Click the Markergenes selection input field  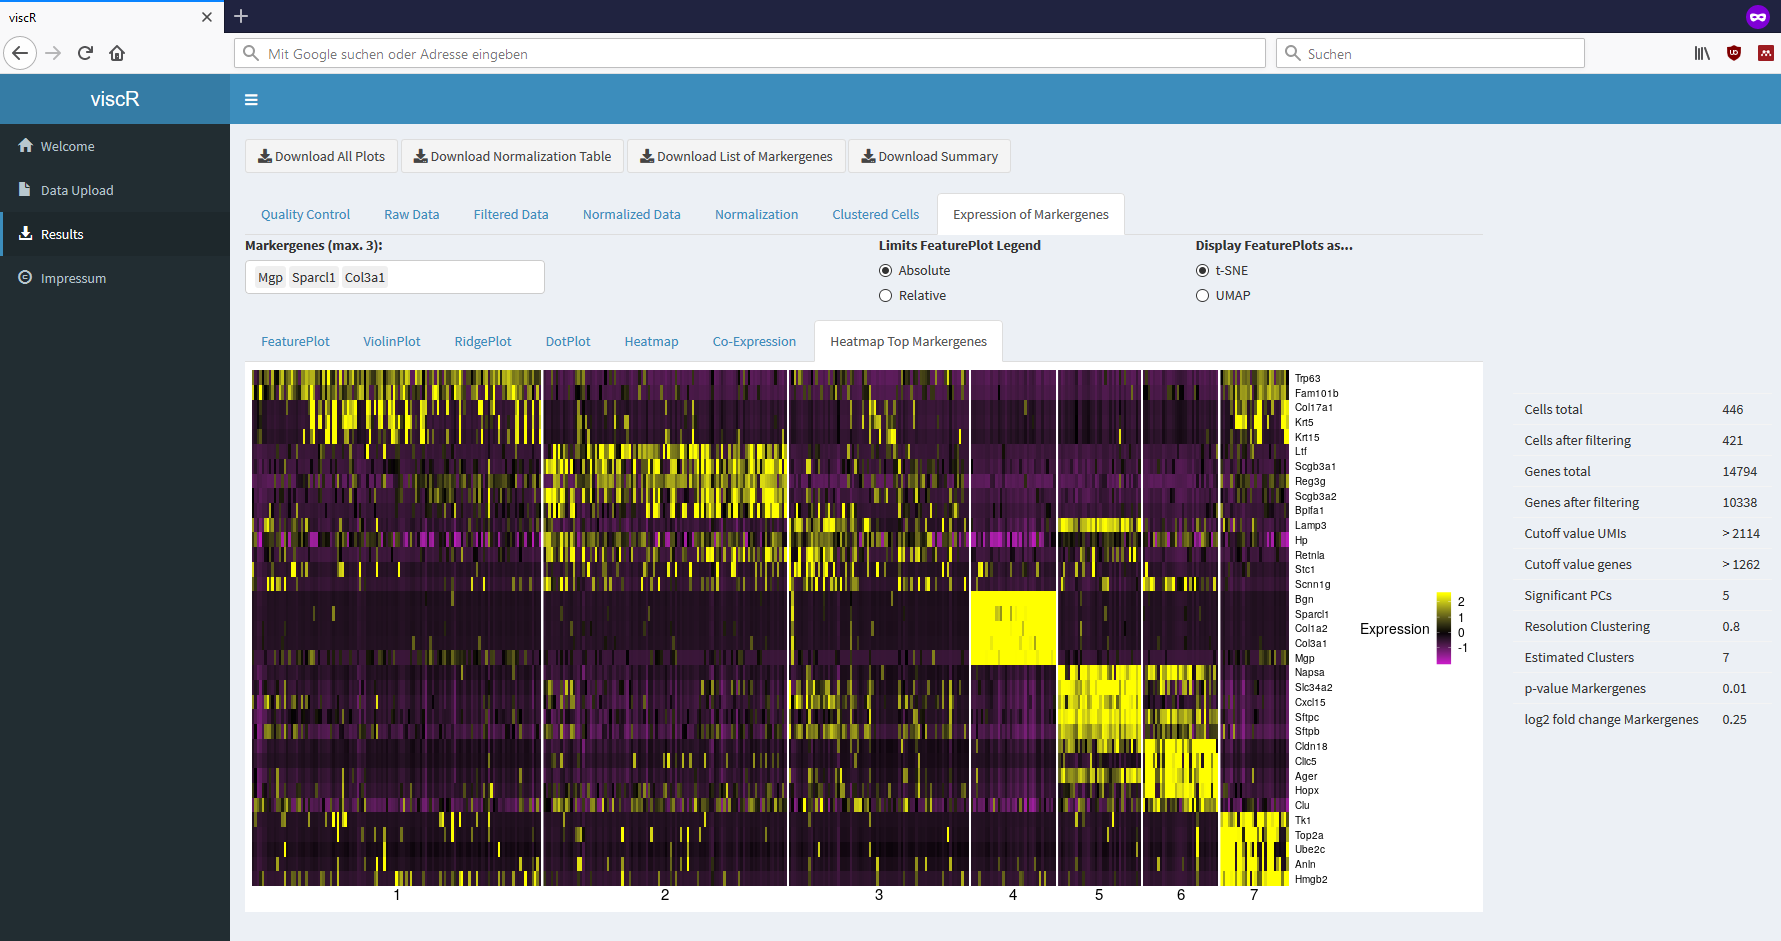[x=395, y=277]
